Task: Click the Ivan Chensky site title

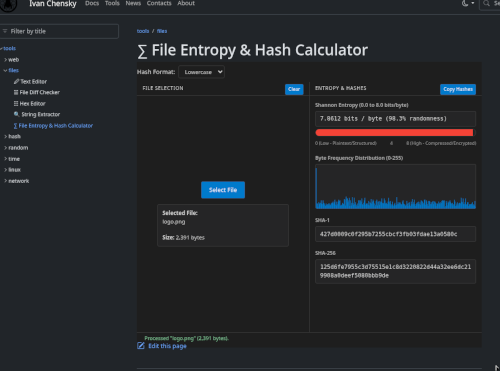Action: click(53, 4)
